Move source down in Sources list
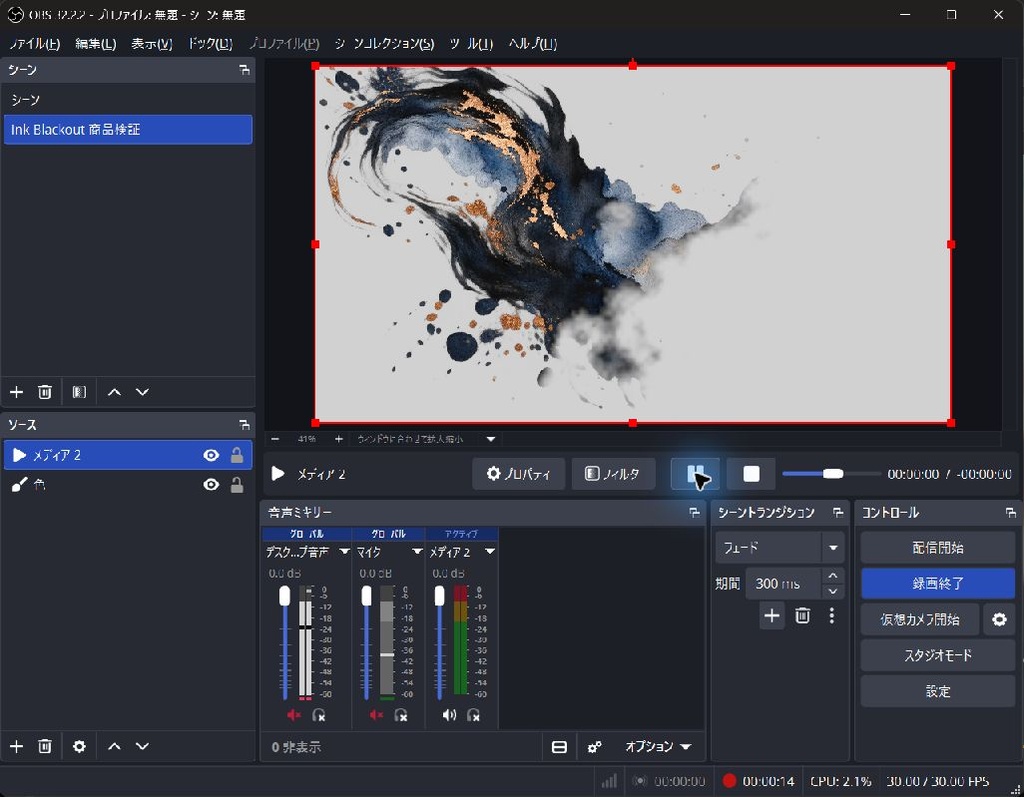Viewport: 1024px width, 797px height. point(142,746)
